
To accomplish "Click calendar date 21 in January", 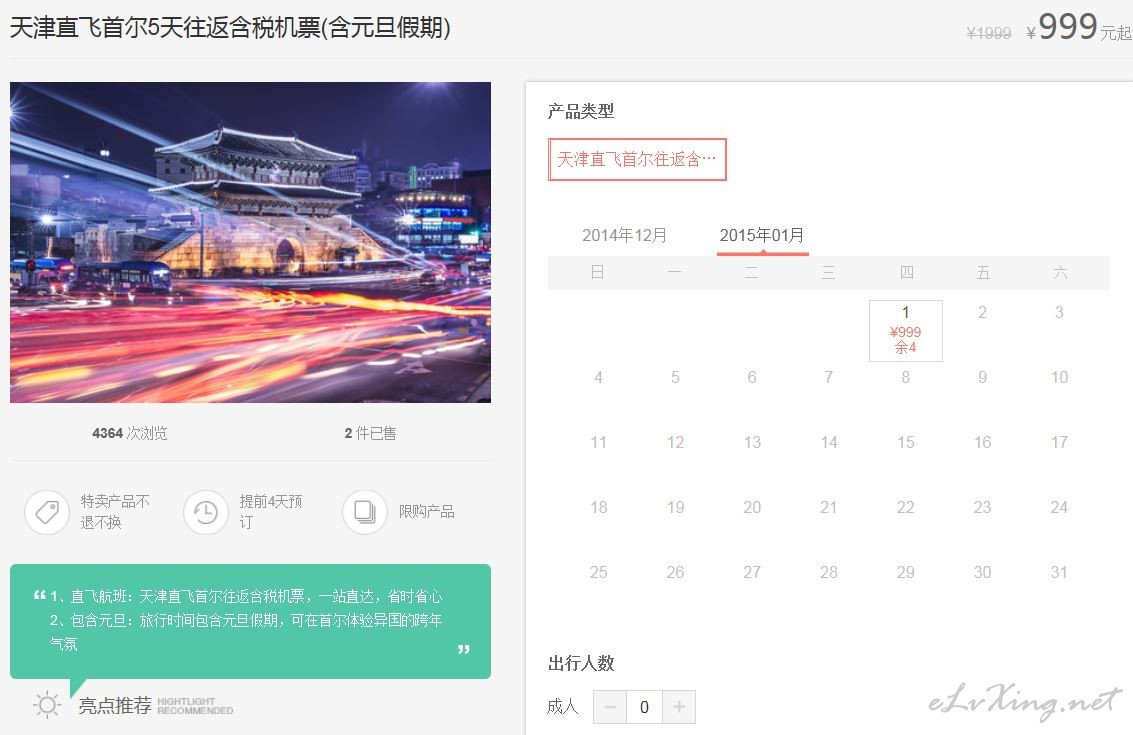I will 829,507.
